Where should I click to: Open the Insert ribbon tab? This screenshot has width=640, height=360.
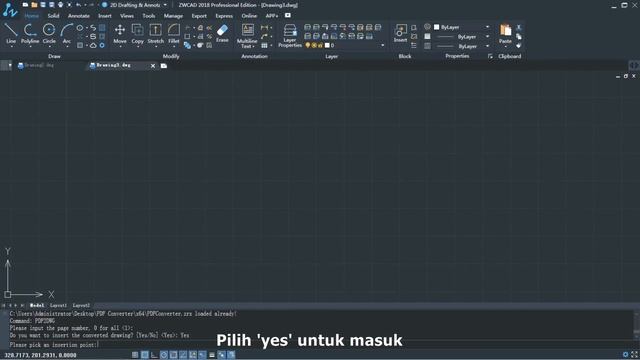[x=105, y=16]
